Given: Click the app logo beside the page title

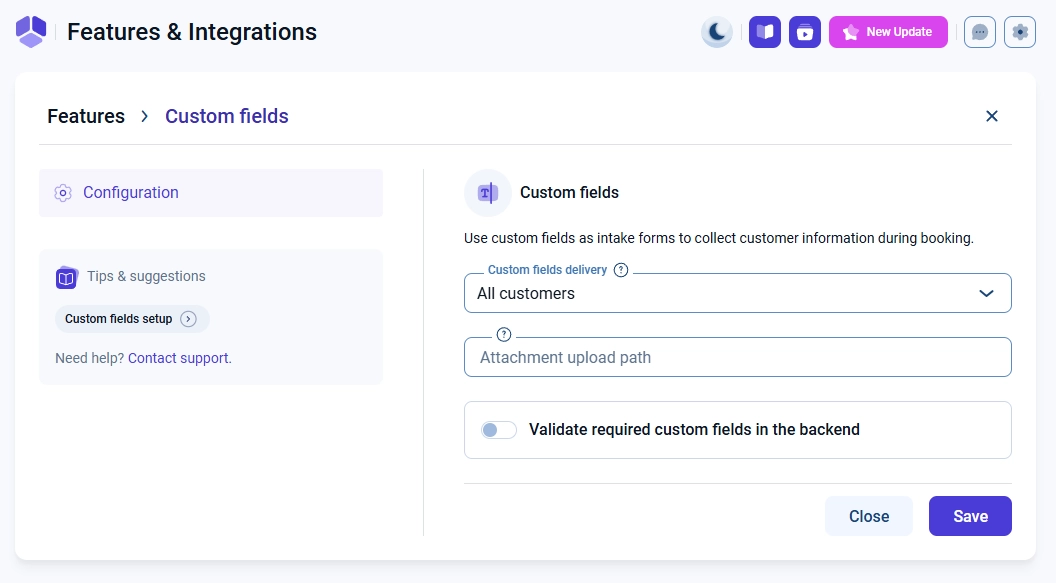Looking at the screenshot, I should pos(31,32).
